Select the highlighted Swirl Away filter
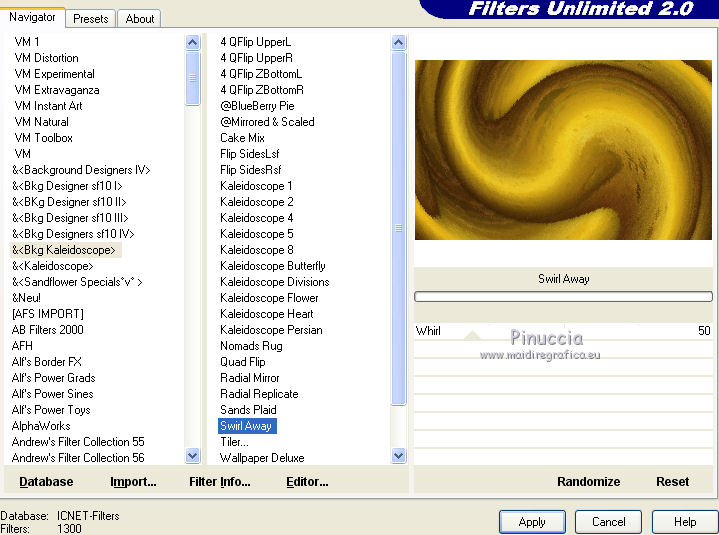 coord(247,426)
